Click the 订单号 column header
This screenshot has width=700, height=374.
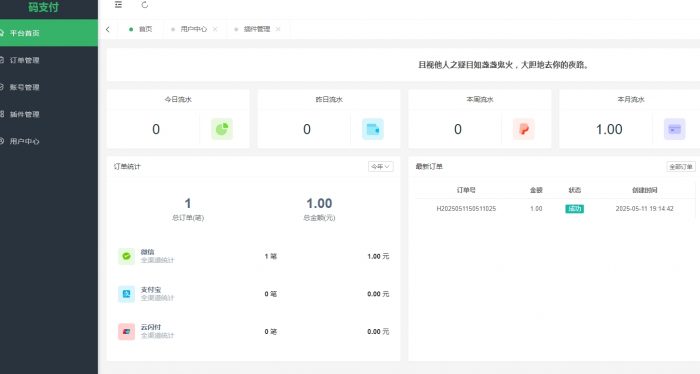[x=466, y=190]
